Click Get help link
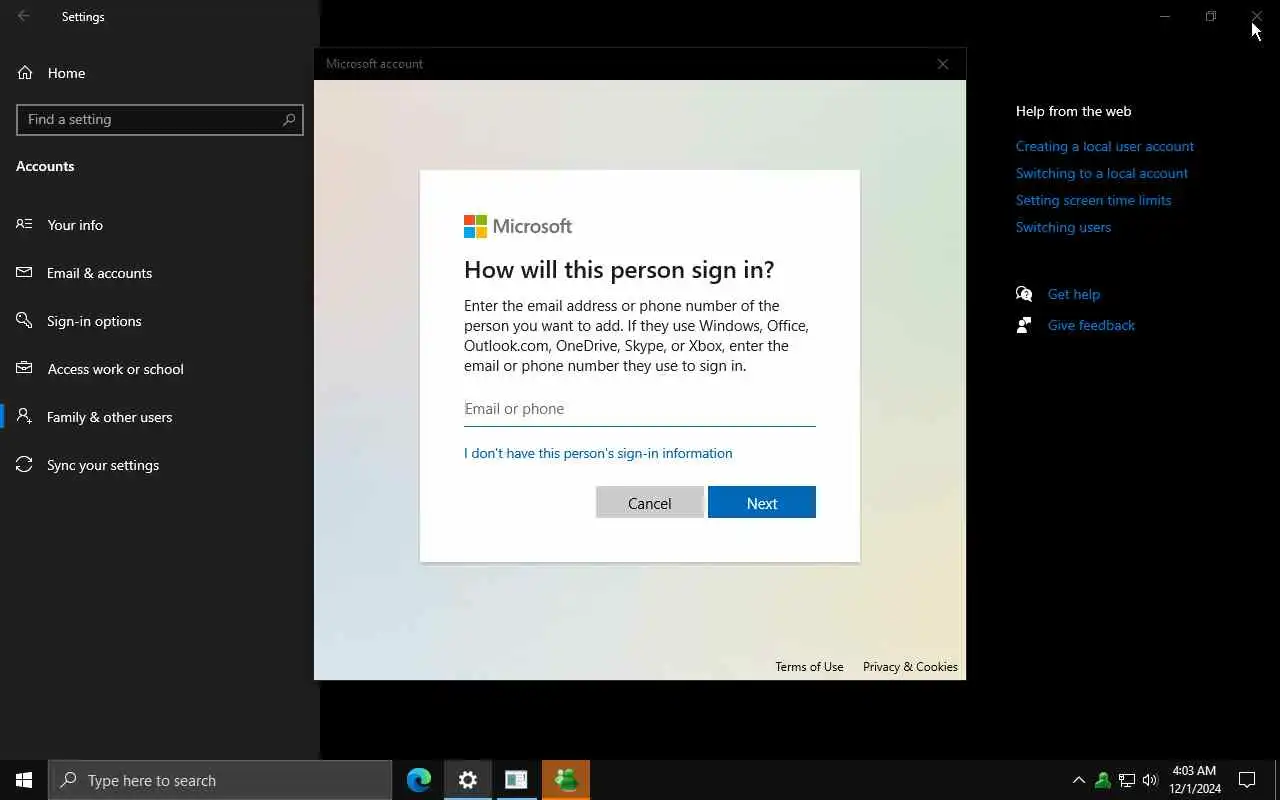 [x=1074, y=294]
